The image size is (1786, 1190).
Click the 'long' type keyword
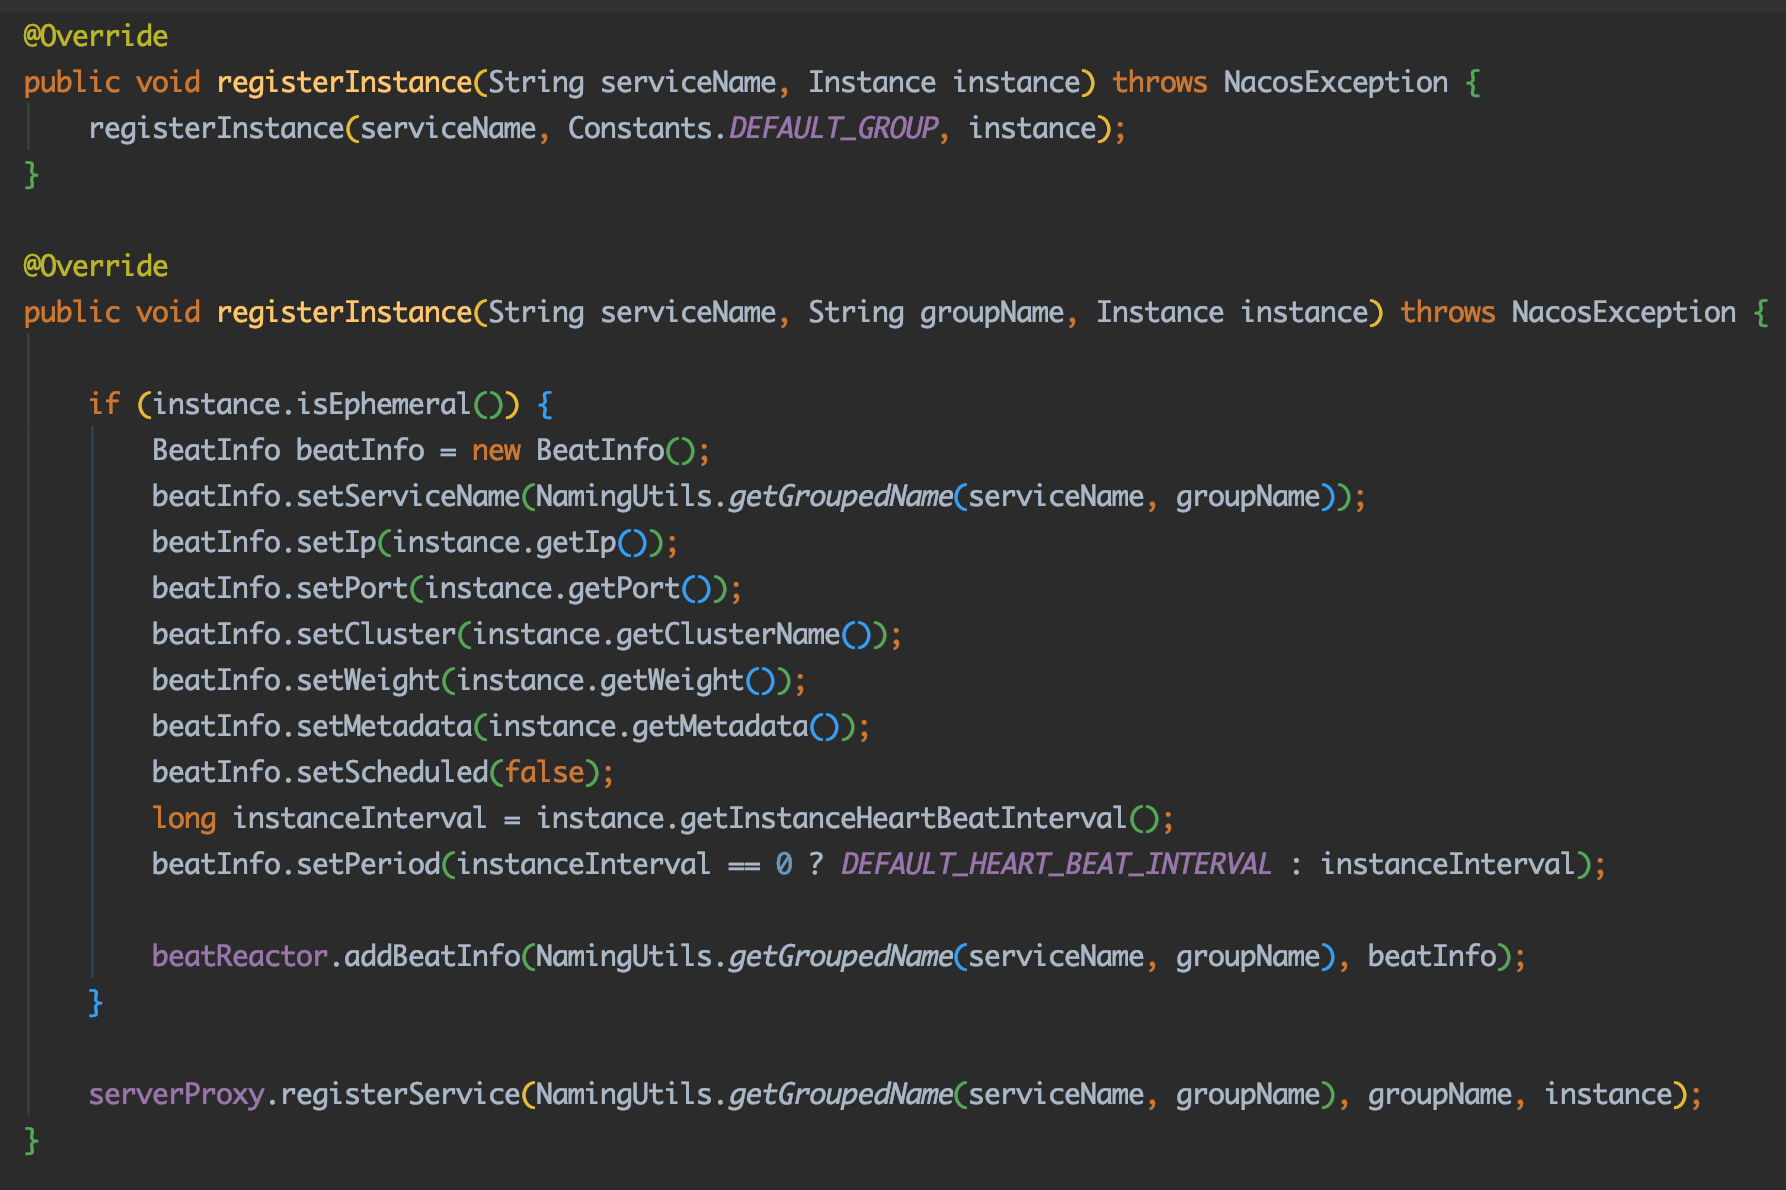pos(184,818)
